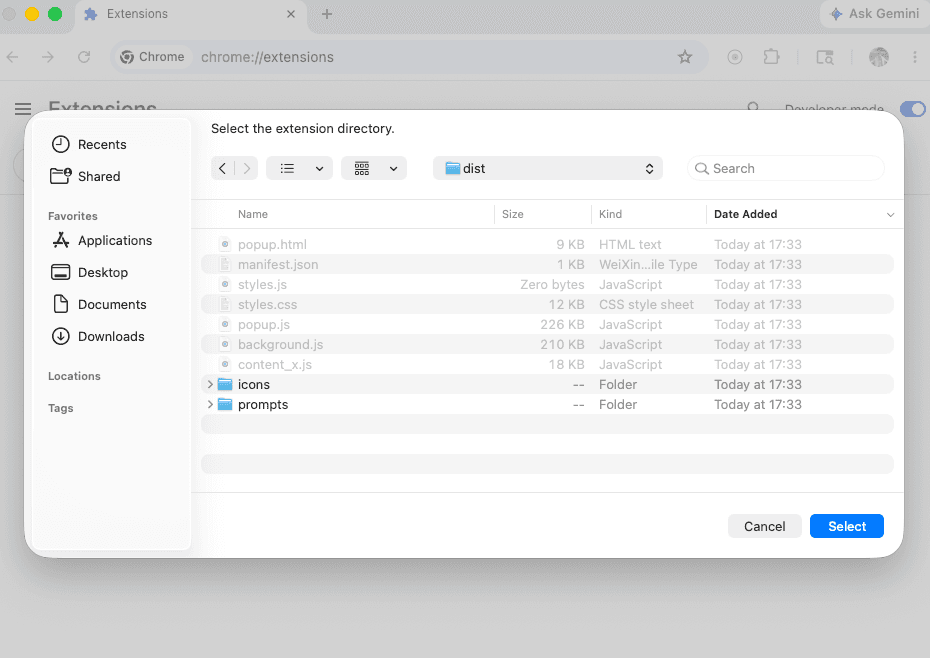
Task: Click the content_x.js file row
Action: pos(547,364)
